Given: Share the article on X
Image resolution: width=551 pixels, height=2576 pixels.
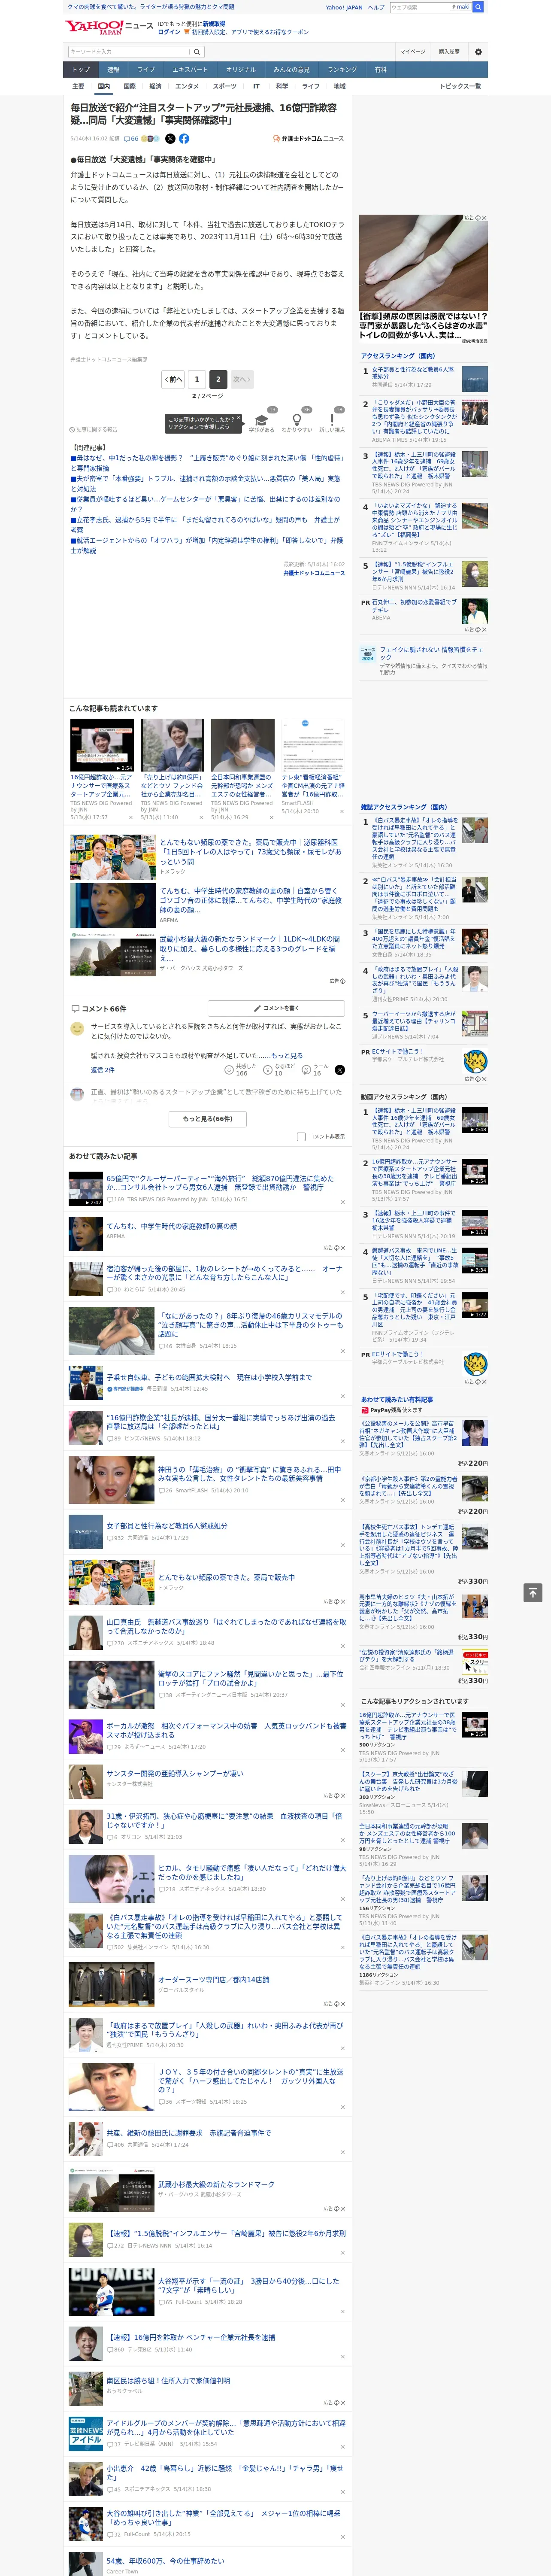Looking at the screenshot, I should click(170, 139).
